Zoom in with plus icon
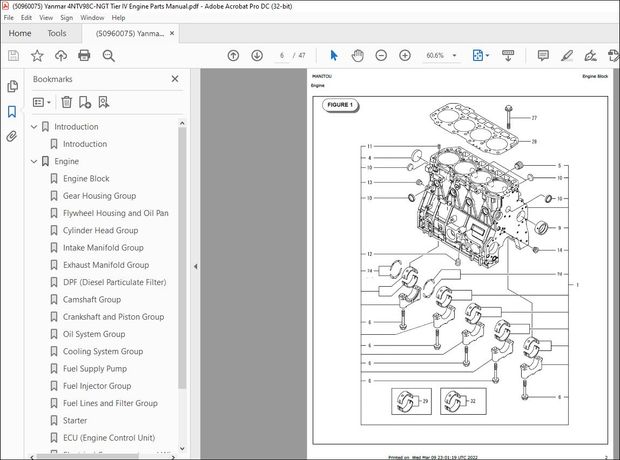Screen dimensions: 620x460 pos(405,55)
